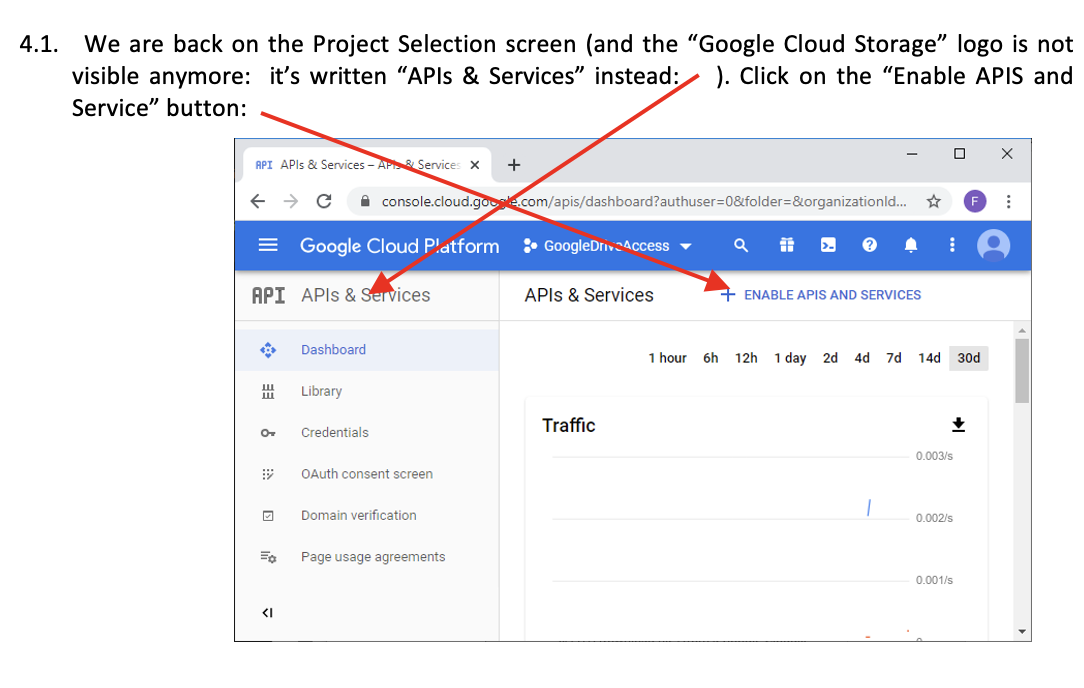Select the 7d time range
The height and width of the screenshot is (688, 1084).
click(x=894, y=358)
